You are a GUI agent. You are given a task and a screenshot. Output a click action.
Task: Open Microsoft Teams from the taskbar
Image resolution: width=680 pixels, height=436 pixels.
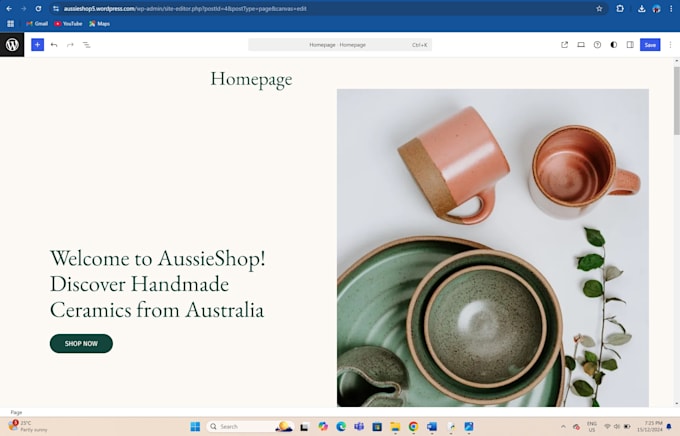coord(359,426)
